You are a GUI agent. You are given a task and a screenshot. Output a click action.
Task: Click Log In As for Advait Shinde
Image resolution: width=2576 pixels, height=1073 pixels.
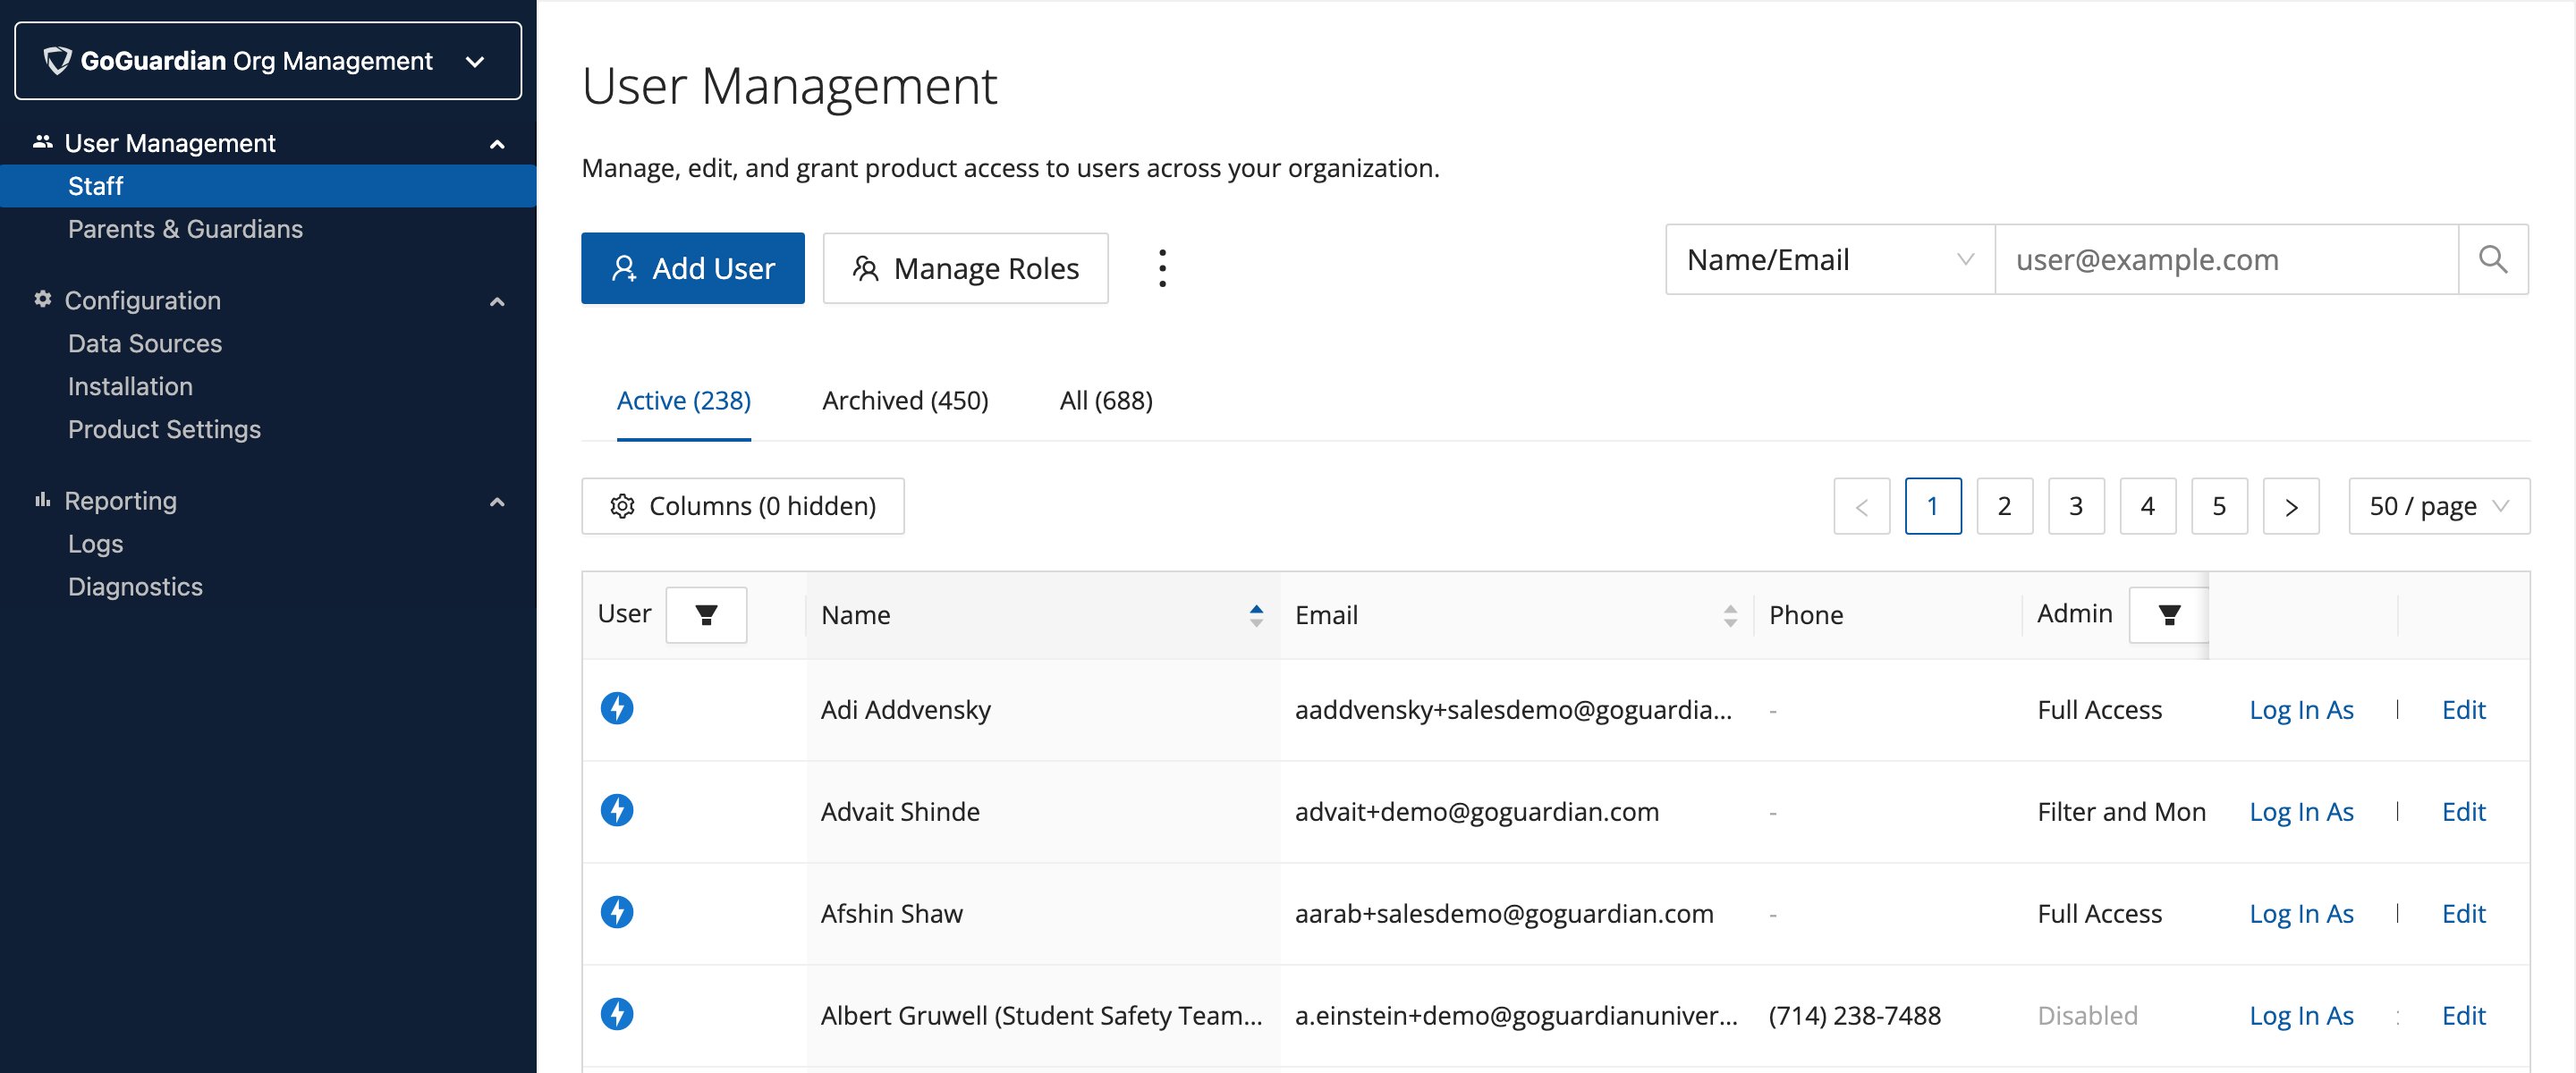click(2301, 812)
